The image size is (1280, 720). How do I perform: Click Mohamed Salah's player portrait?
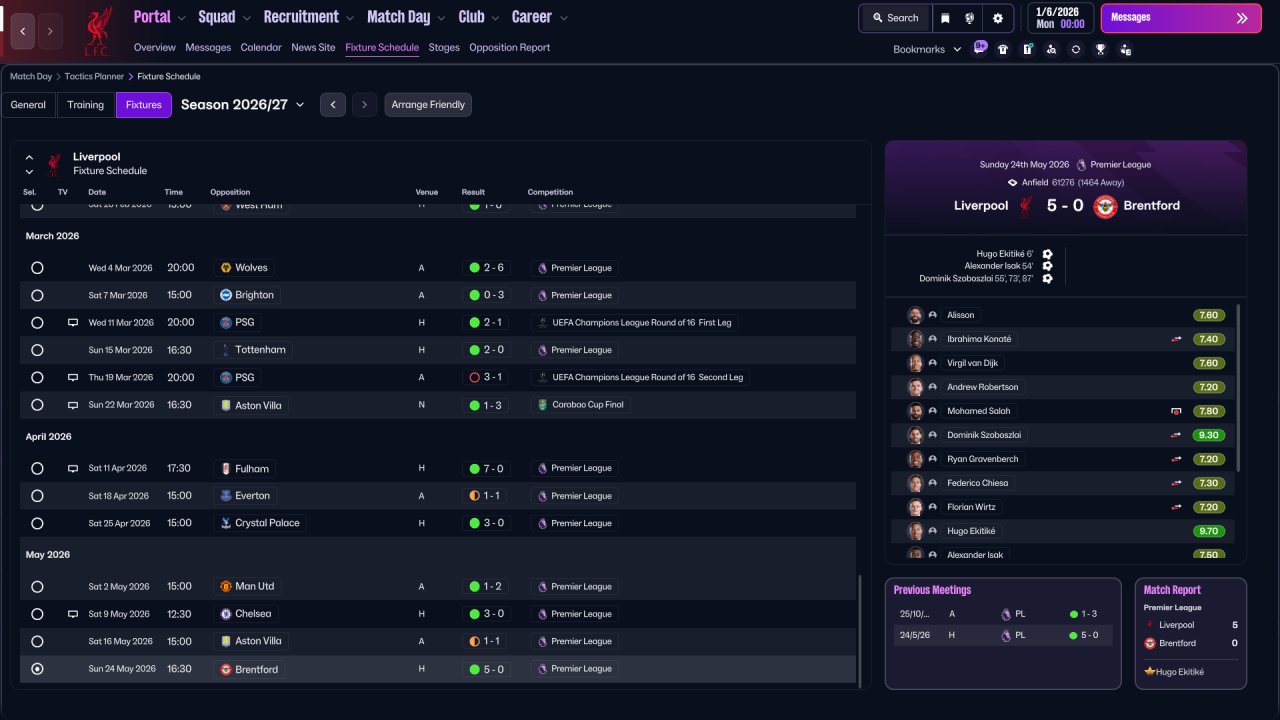pos(914,411)
